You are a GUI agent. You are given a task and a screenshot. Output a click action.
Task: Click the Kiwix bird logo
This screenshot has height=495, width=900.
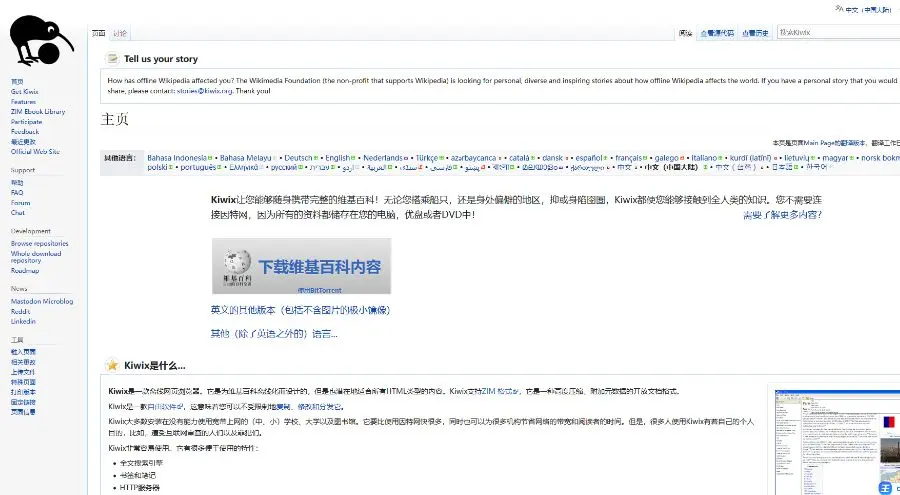click(x=42, y=40)
